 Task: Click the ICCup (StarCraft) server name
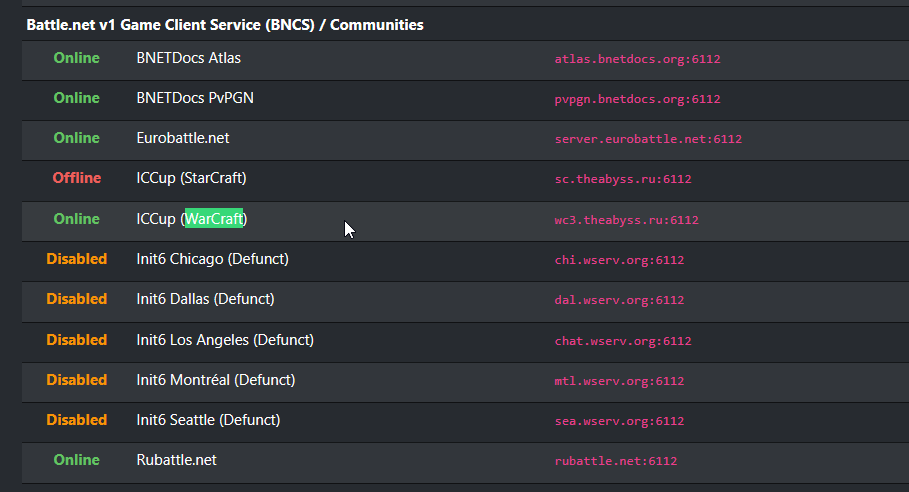pos(191,178)
